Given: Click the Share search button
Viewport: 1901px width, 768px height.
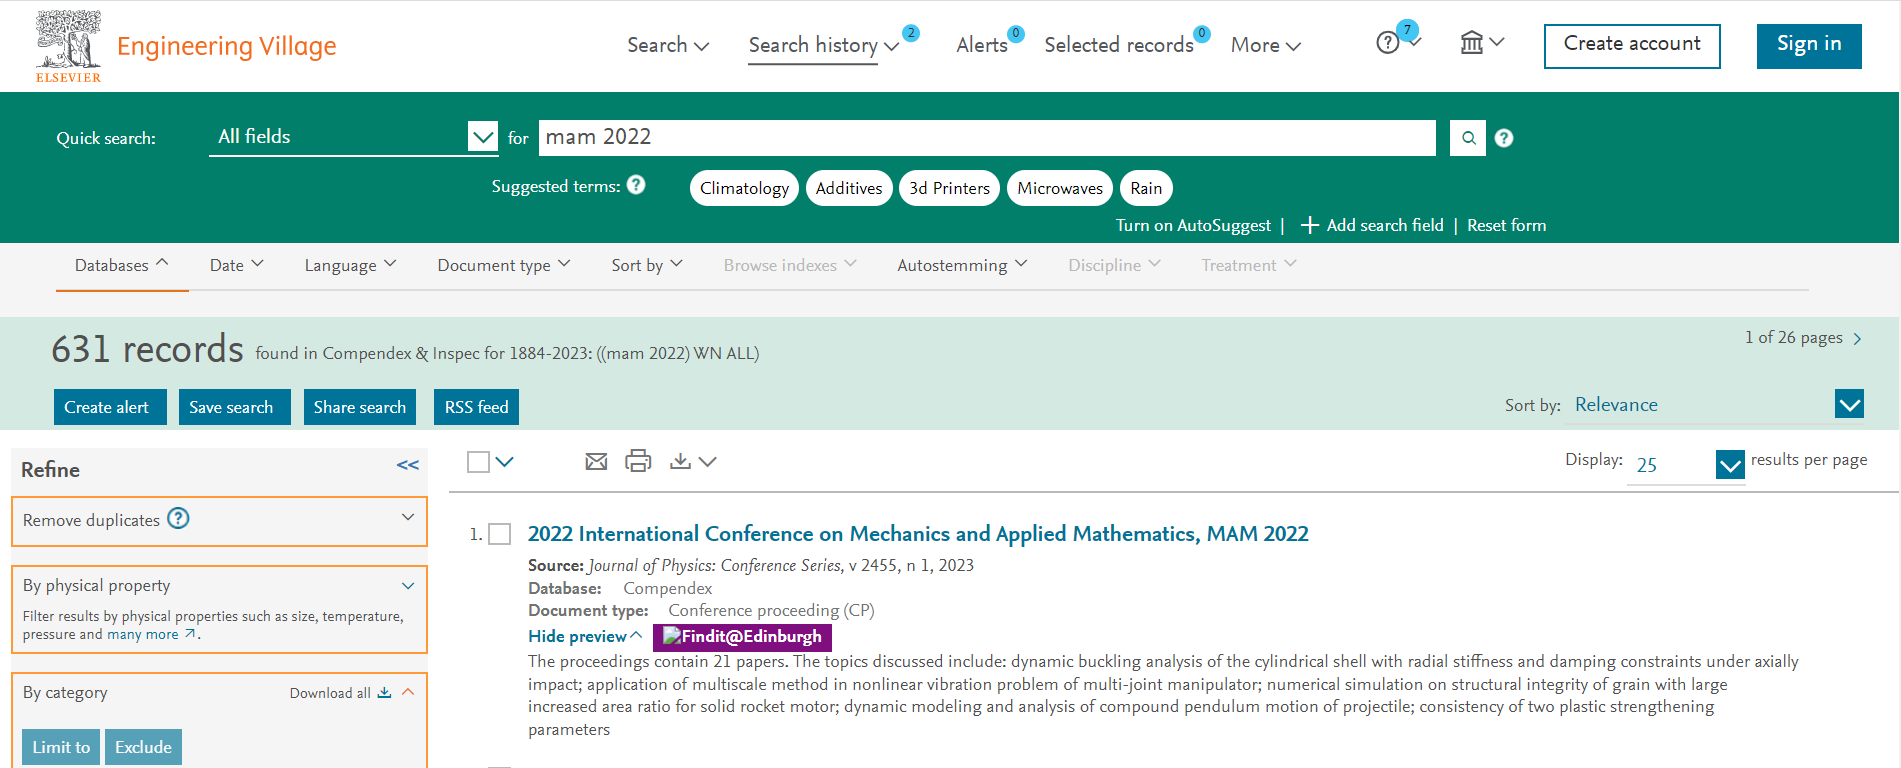Looking at the screenshot, I should [x=360, y=407].
